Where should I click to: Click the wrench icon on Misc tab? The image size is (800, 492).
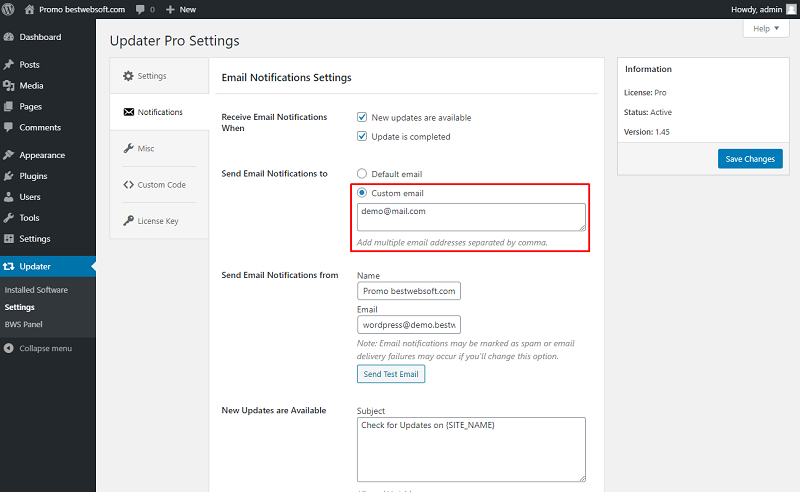129,148
